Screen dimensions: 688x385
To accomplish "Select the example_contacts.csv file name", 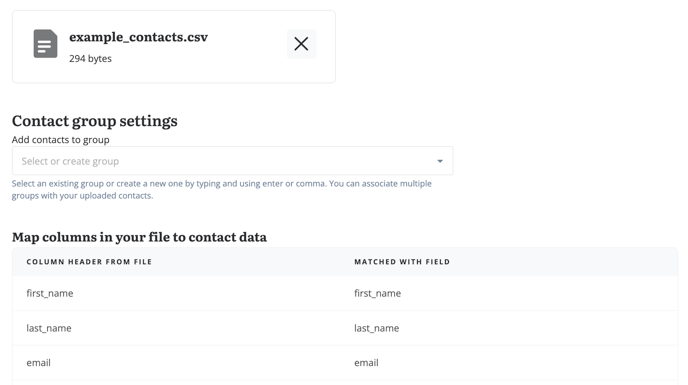I will click(139, 37).
